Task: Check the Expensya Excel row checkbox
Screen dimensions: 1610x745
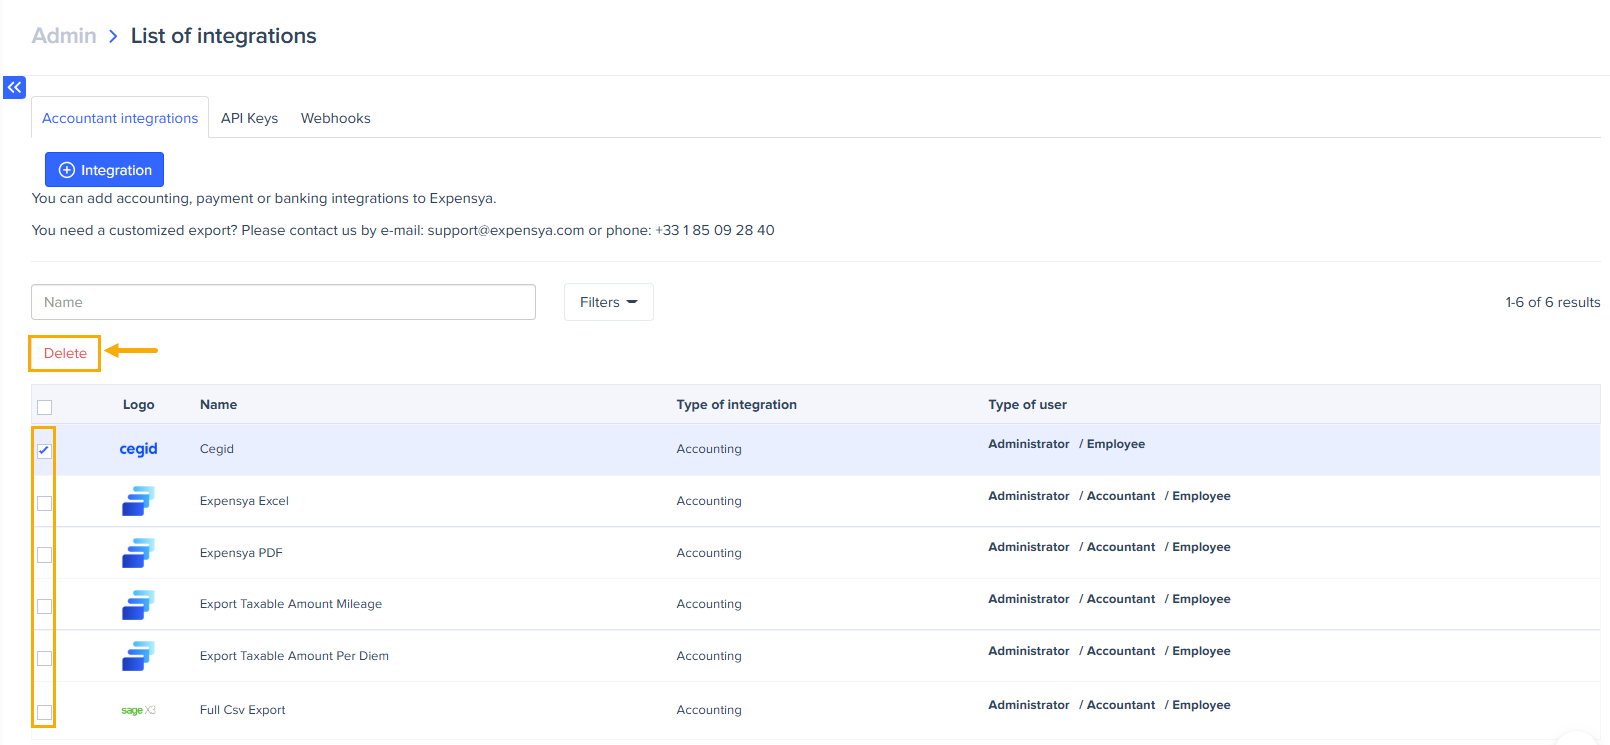Action: [44, 503]
